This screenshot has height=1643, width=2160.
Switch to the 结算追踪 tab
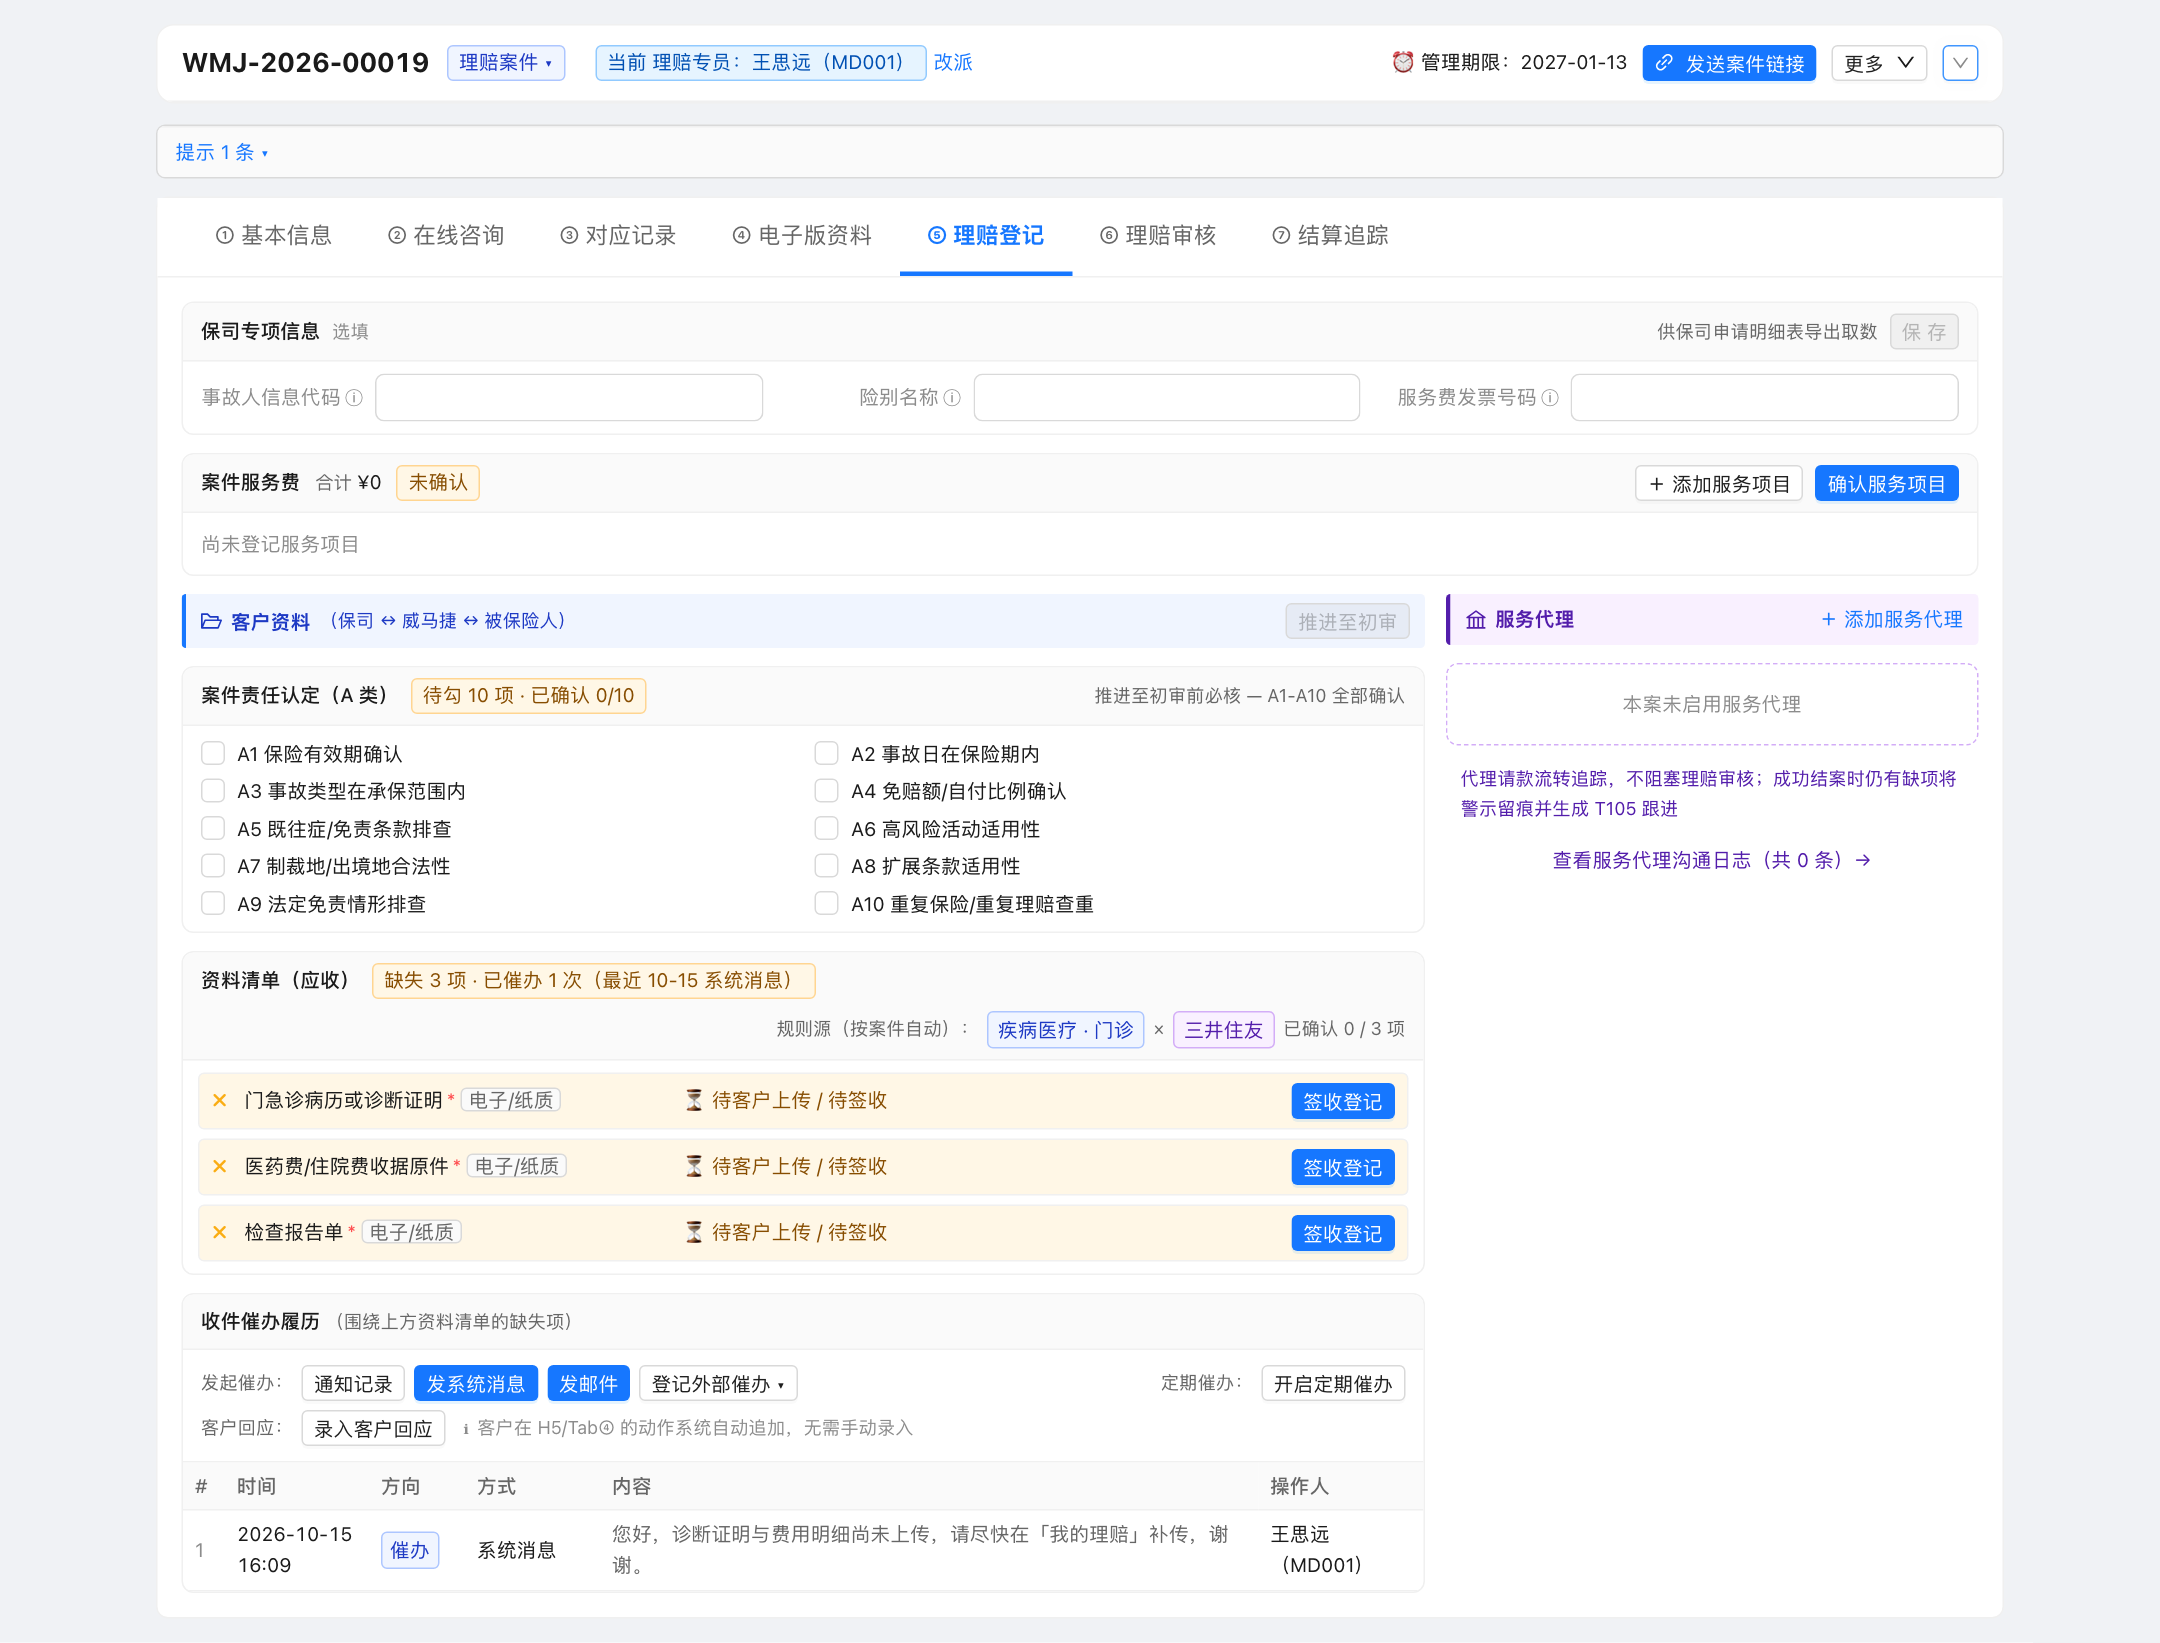point(1330,235)
